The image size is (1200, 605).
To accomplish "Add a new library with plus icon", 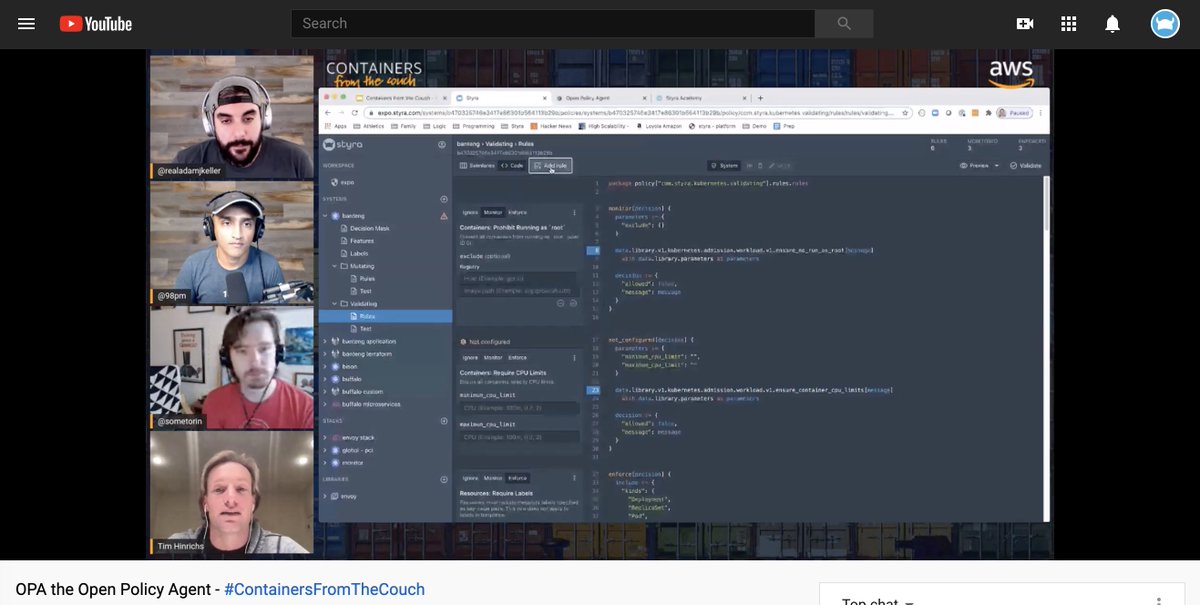I will click(x=444, y=479).
